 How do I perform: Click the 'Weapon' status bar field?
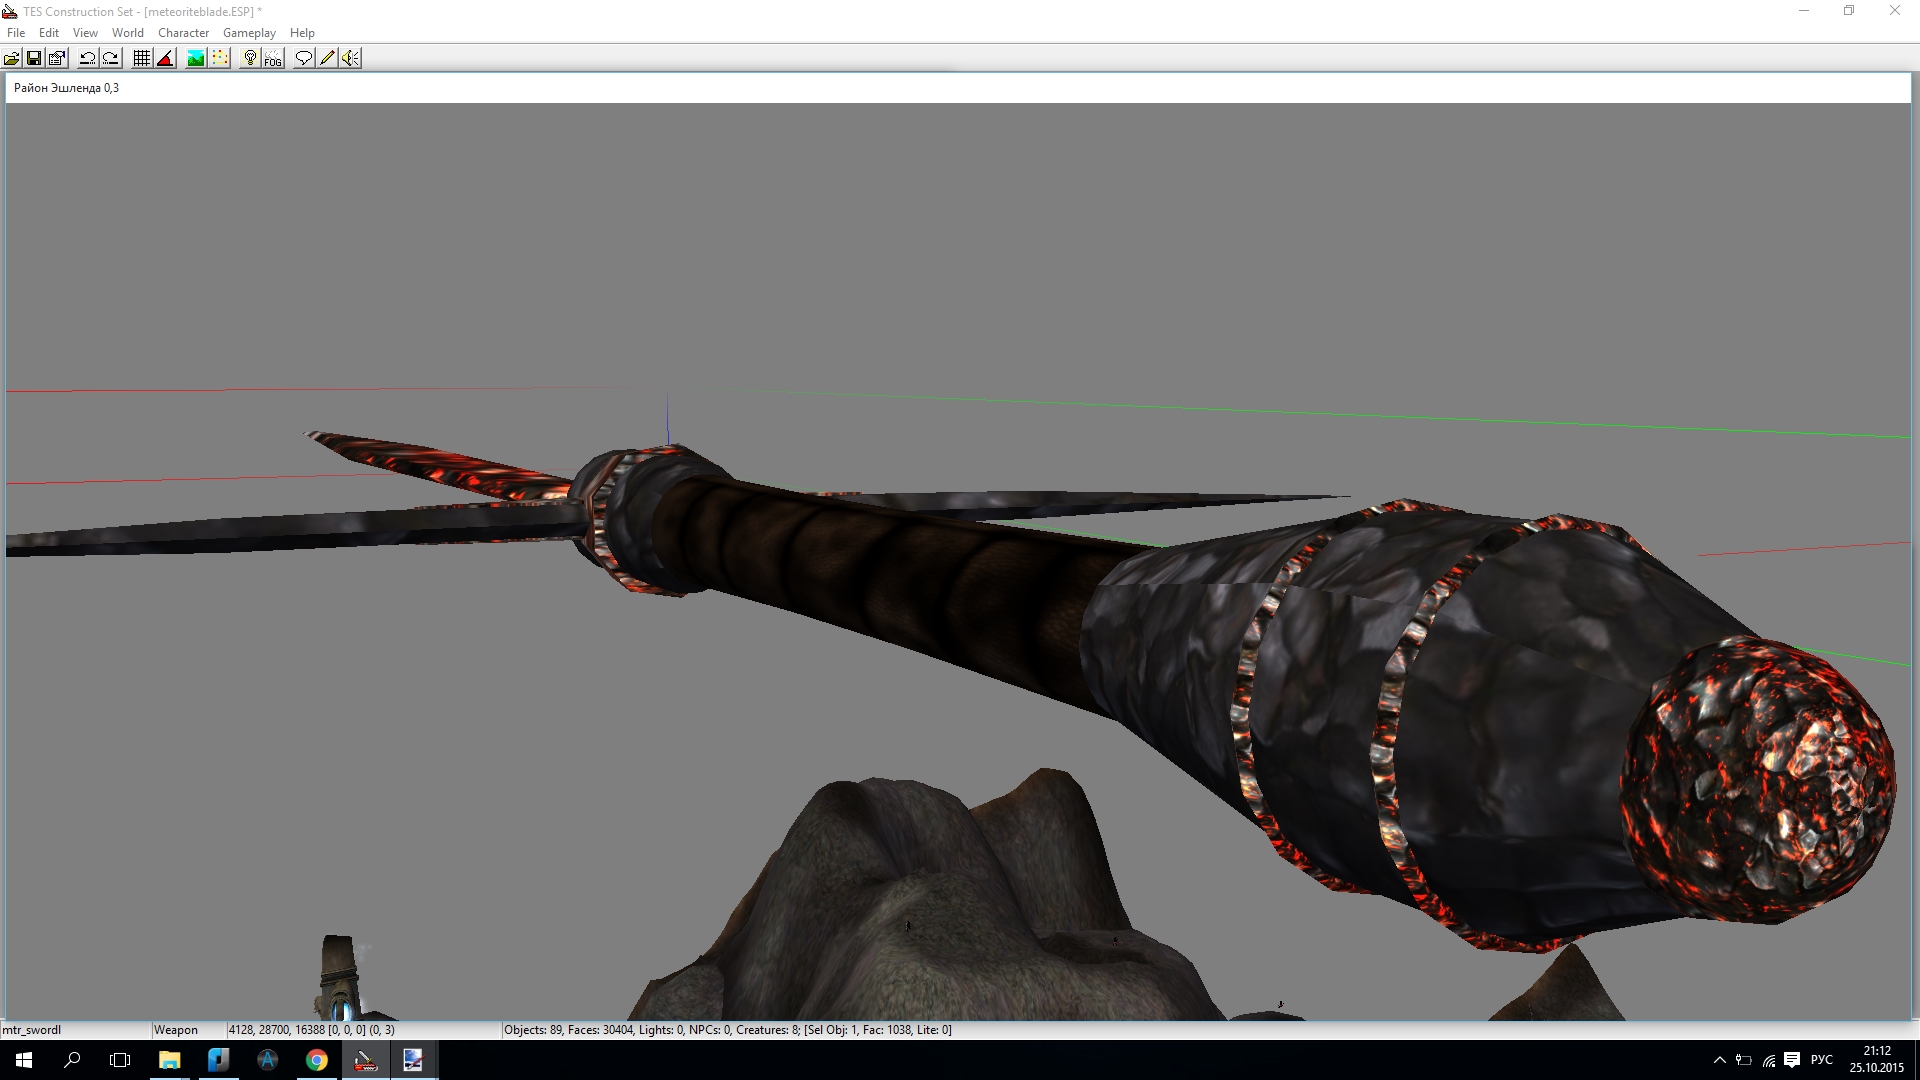[x=176, y=1030]
